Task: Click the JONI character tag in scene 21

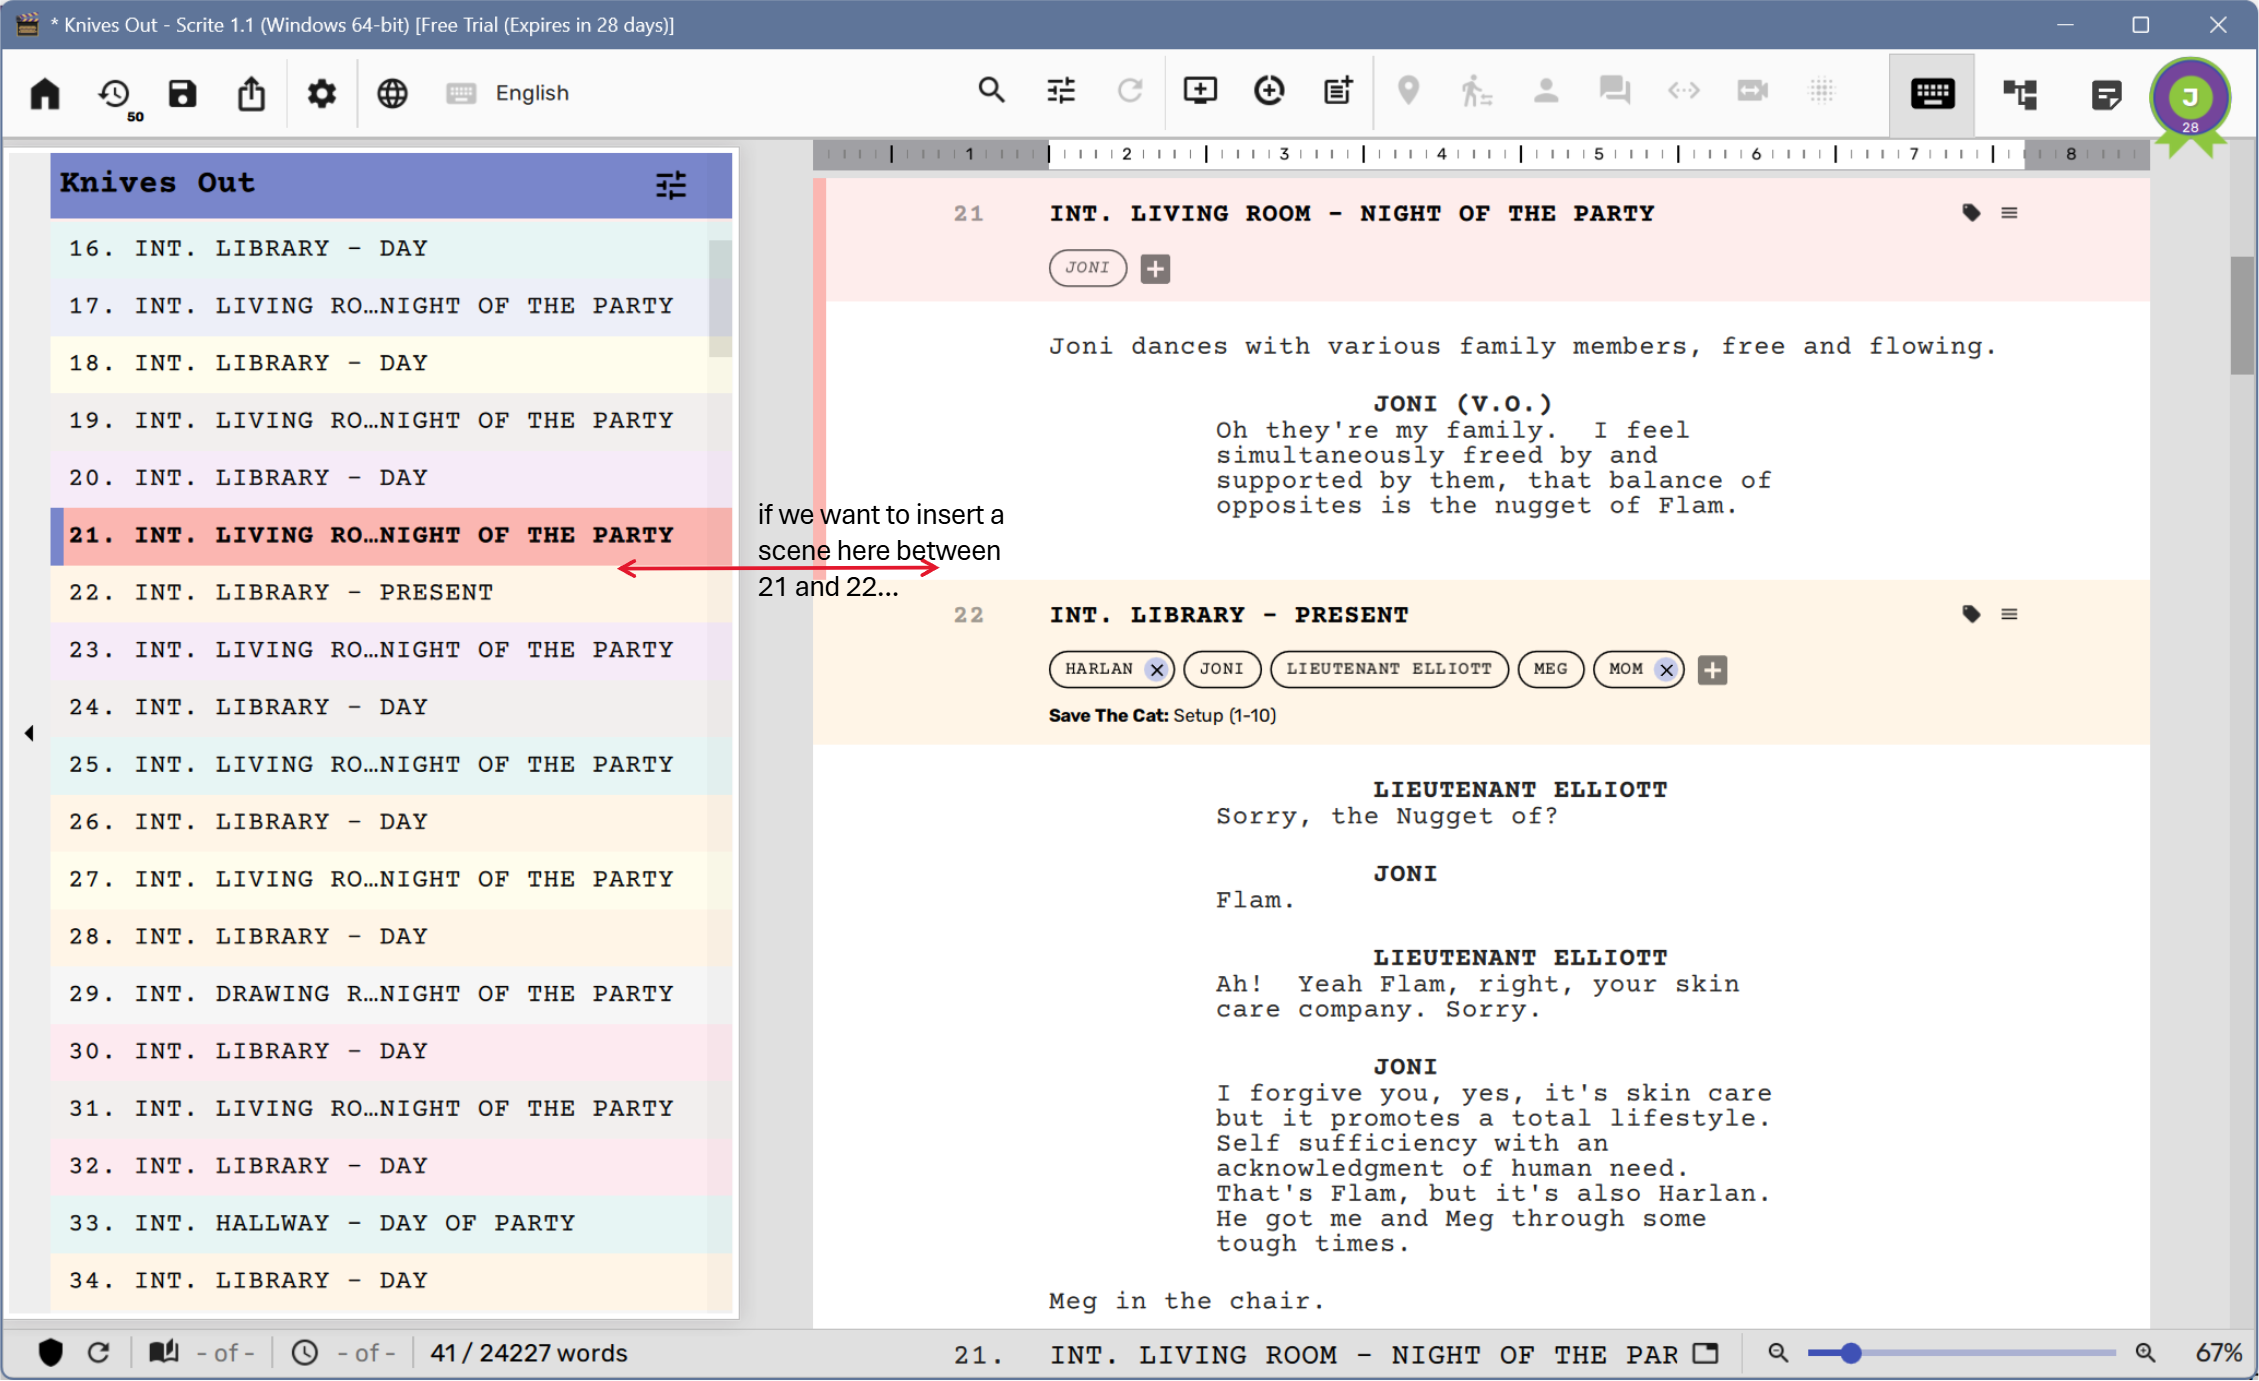Action: click(x=1088, y=268)
